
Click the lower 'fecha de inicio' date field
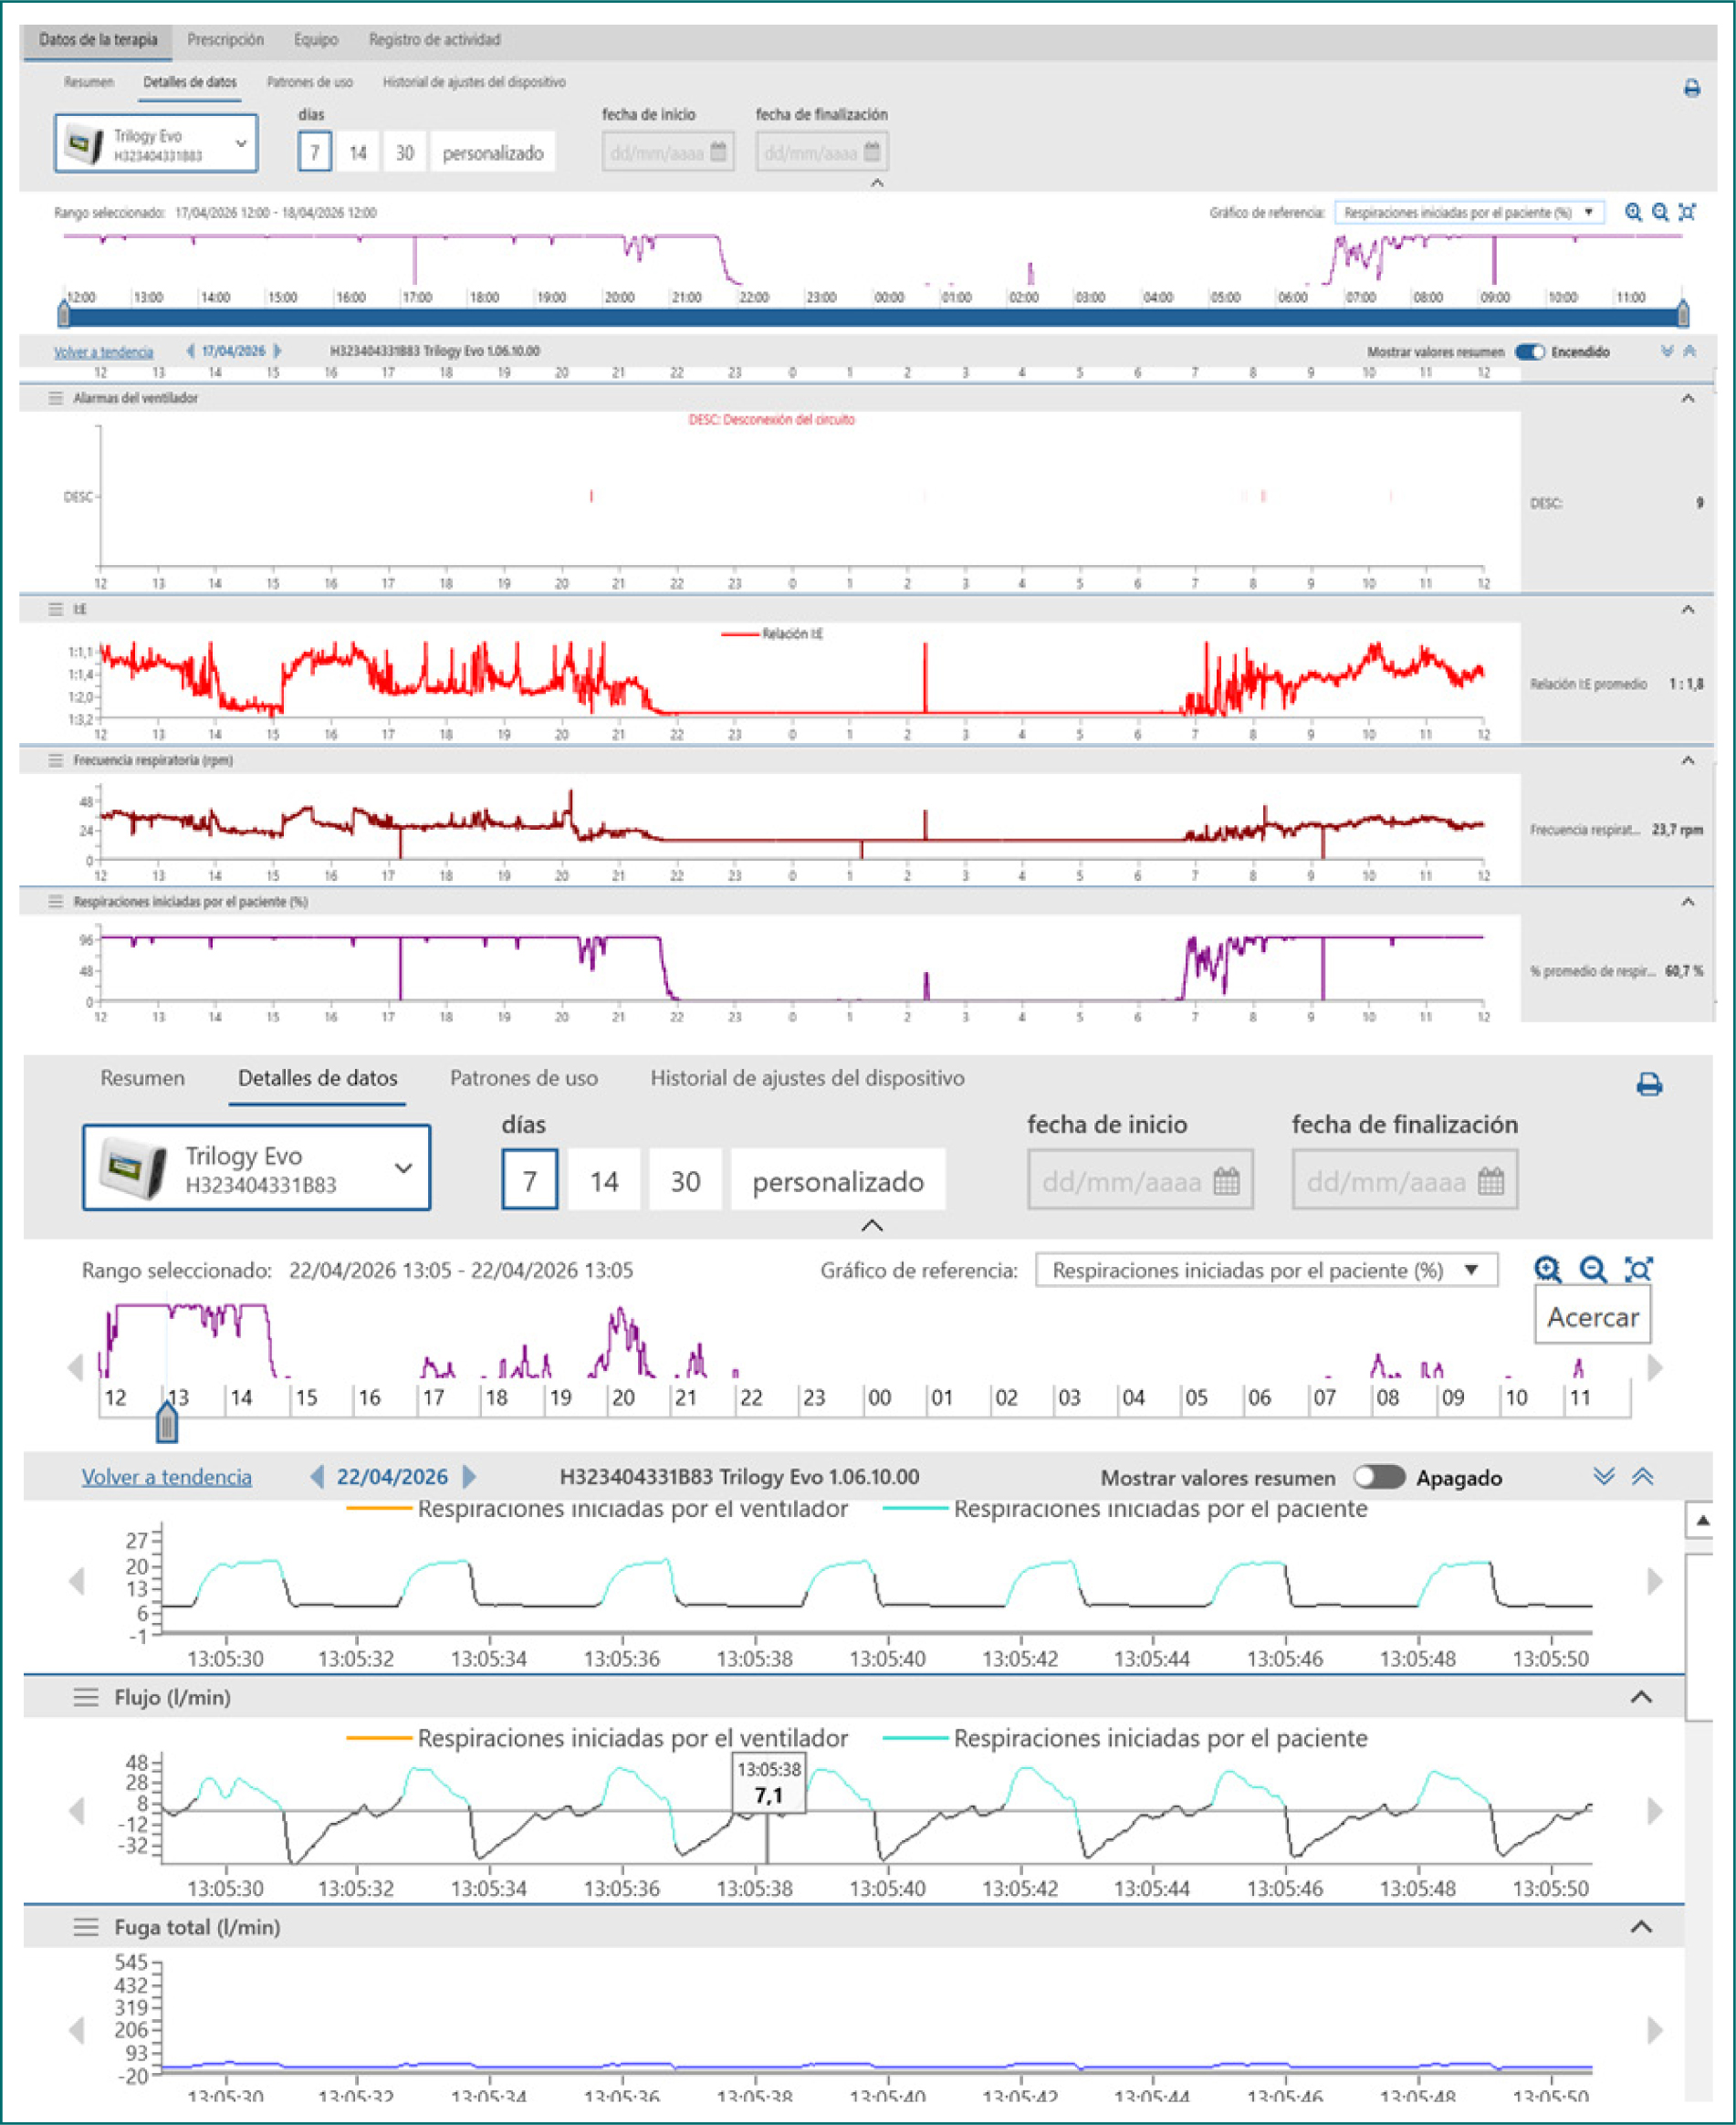click(x=1140, y=1181)
